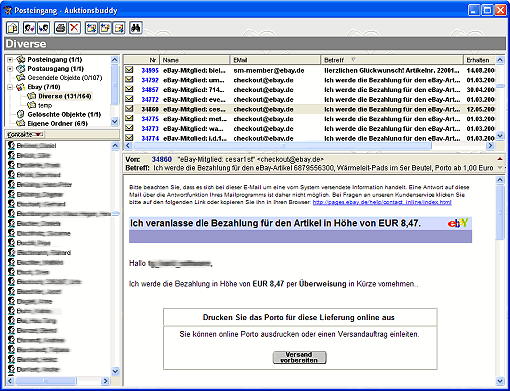The image size is (510, 391).
Task: Click the Ebay folder icon in tree
Action: click(21, 87)
